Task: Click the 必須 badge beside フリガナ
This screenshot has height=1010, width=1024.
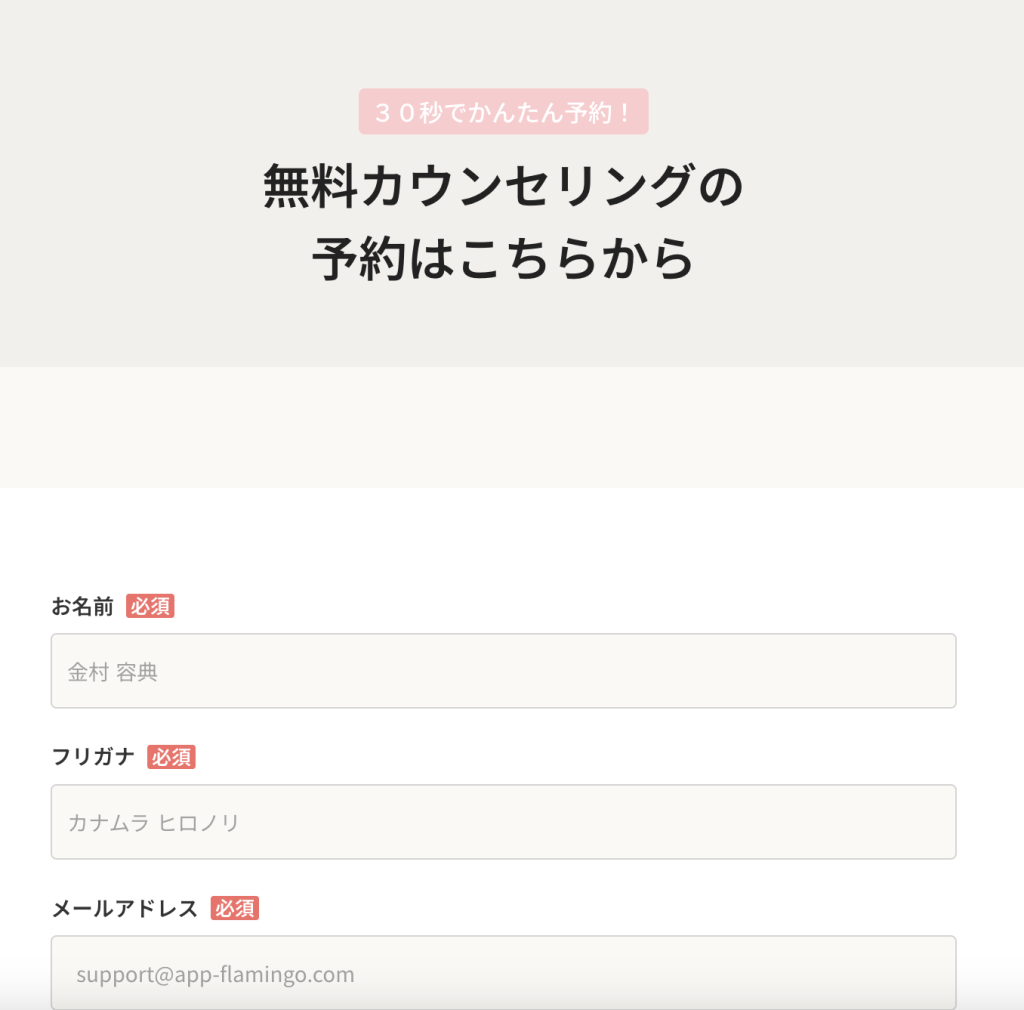Action: (171, 757)
